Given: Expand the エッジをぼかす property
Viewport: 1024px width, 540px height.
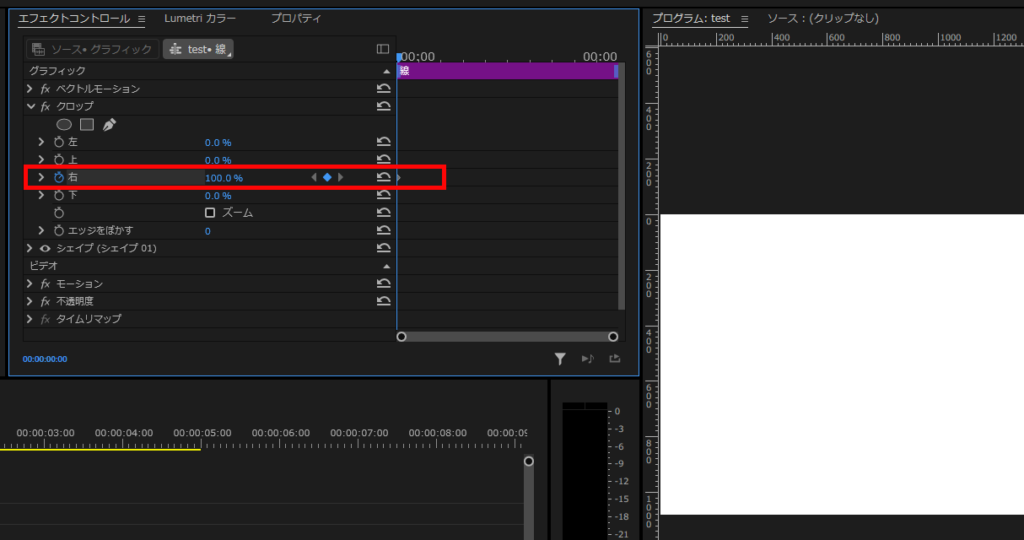Looking at the screenshot, I should [x=41, y=231].
